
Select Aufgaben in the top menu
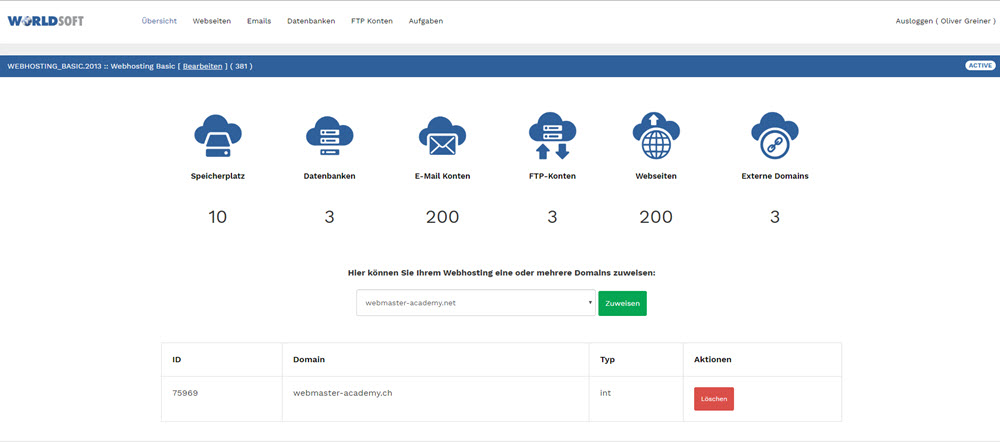426,21
